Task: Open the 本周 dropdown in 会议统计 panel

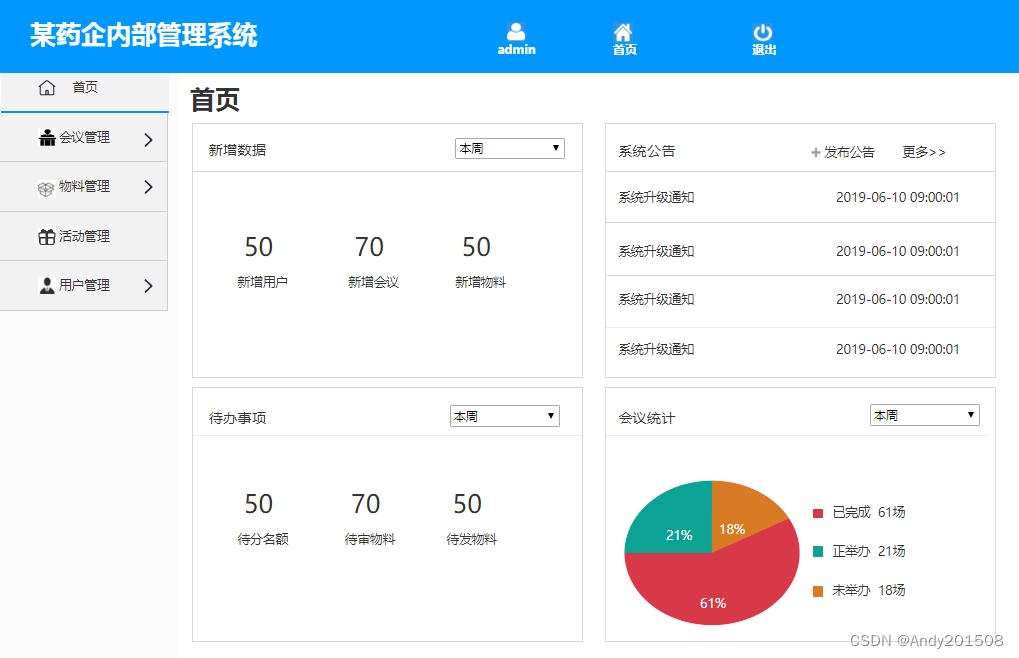Action: [924, 414]
